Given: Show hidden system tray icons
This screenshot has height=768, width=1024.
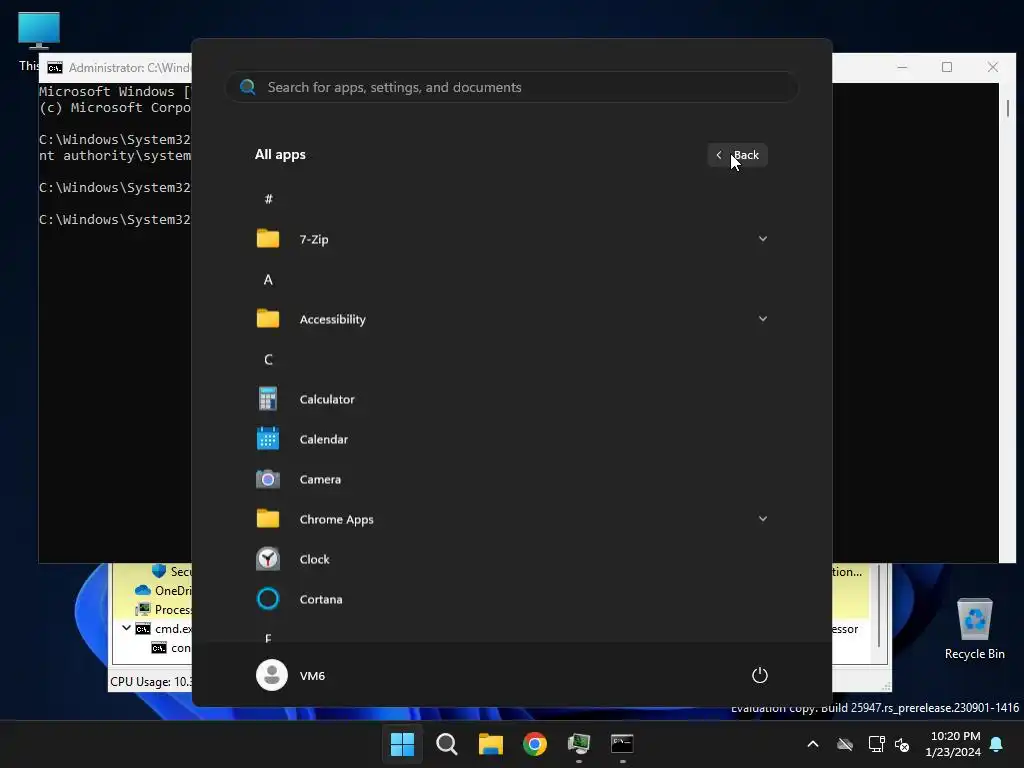Looking at the screenshot, I should [x=813, y=744].
